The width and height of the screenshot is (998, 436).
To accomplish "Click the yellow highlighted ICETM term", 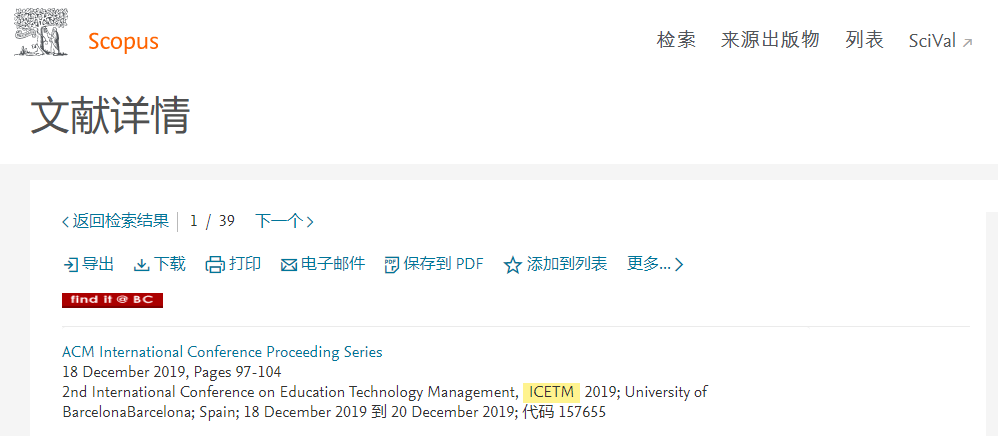I will click(551, 392).
